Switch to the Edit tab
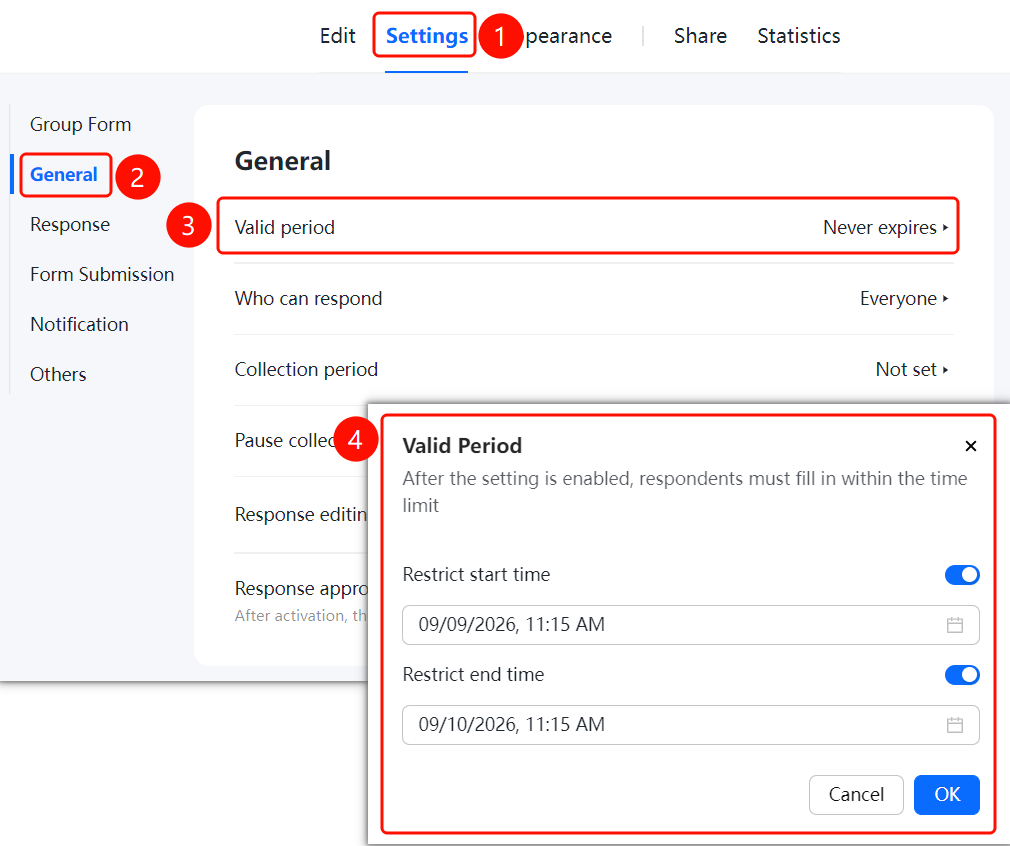Screen dimensions: 1010x846 338,35
